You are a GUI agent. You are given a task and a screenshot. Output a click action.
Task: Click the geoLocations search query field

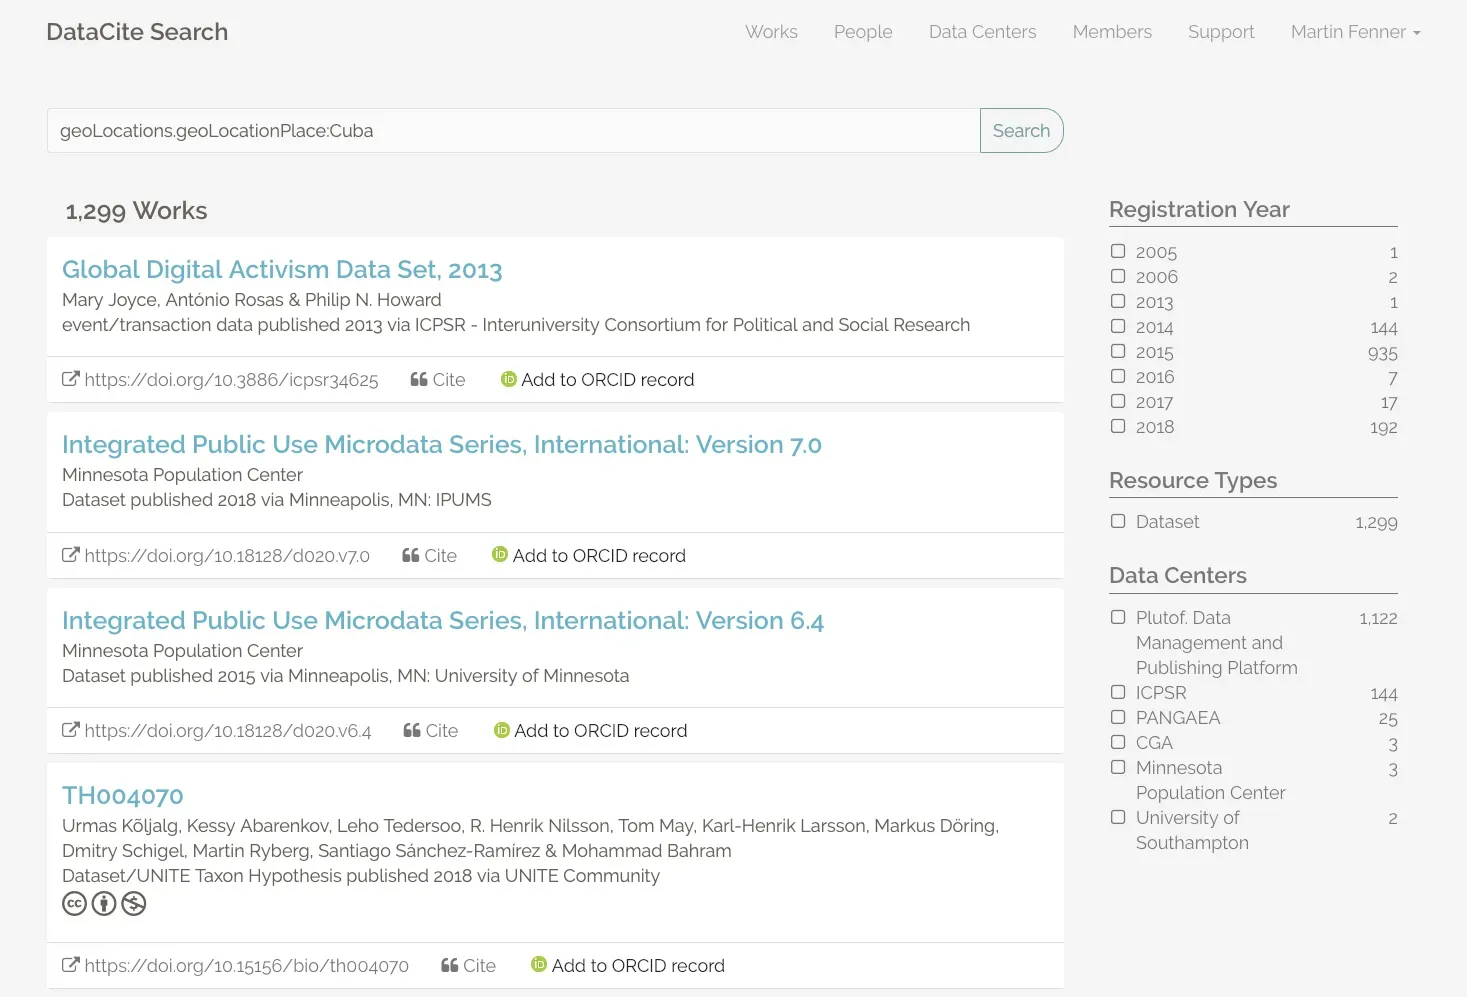tap(512, 131)
